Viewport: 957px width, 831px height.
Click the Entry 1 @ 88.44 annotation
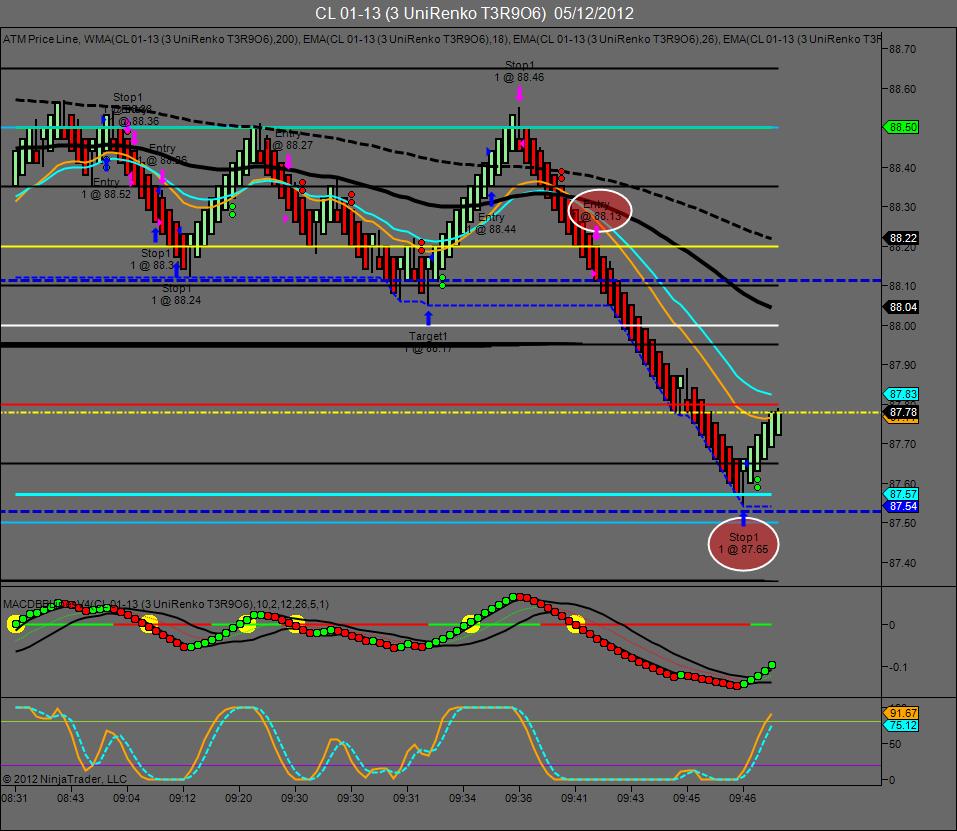pyautogui.click(x=491, y=223)
